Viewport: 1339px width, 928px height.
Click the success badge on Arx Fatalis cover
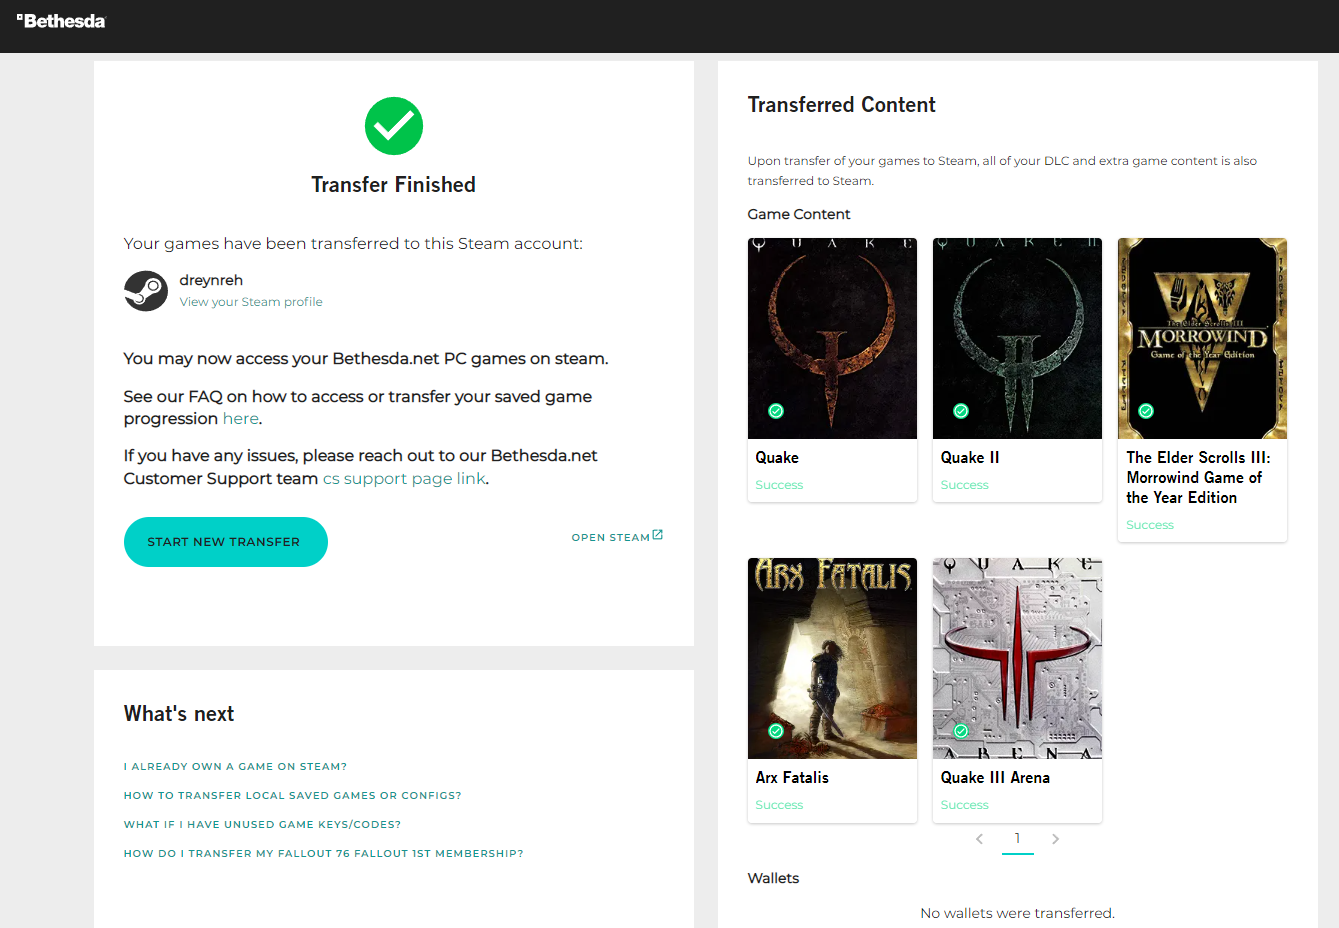776,731
